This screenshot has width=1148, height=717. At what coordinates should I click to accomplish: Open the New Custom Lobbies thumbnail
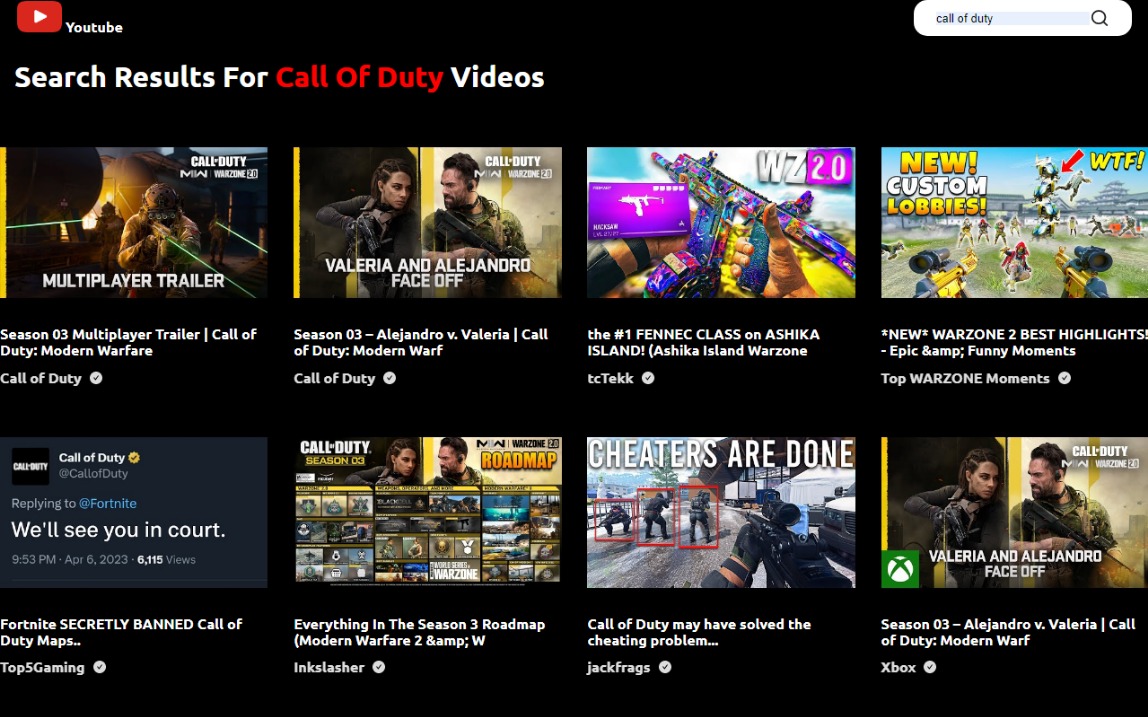1014,223
